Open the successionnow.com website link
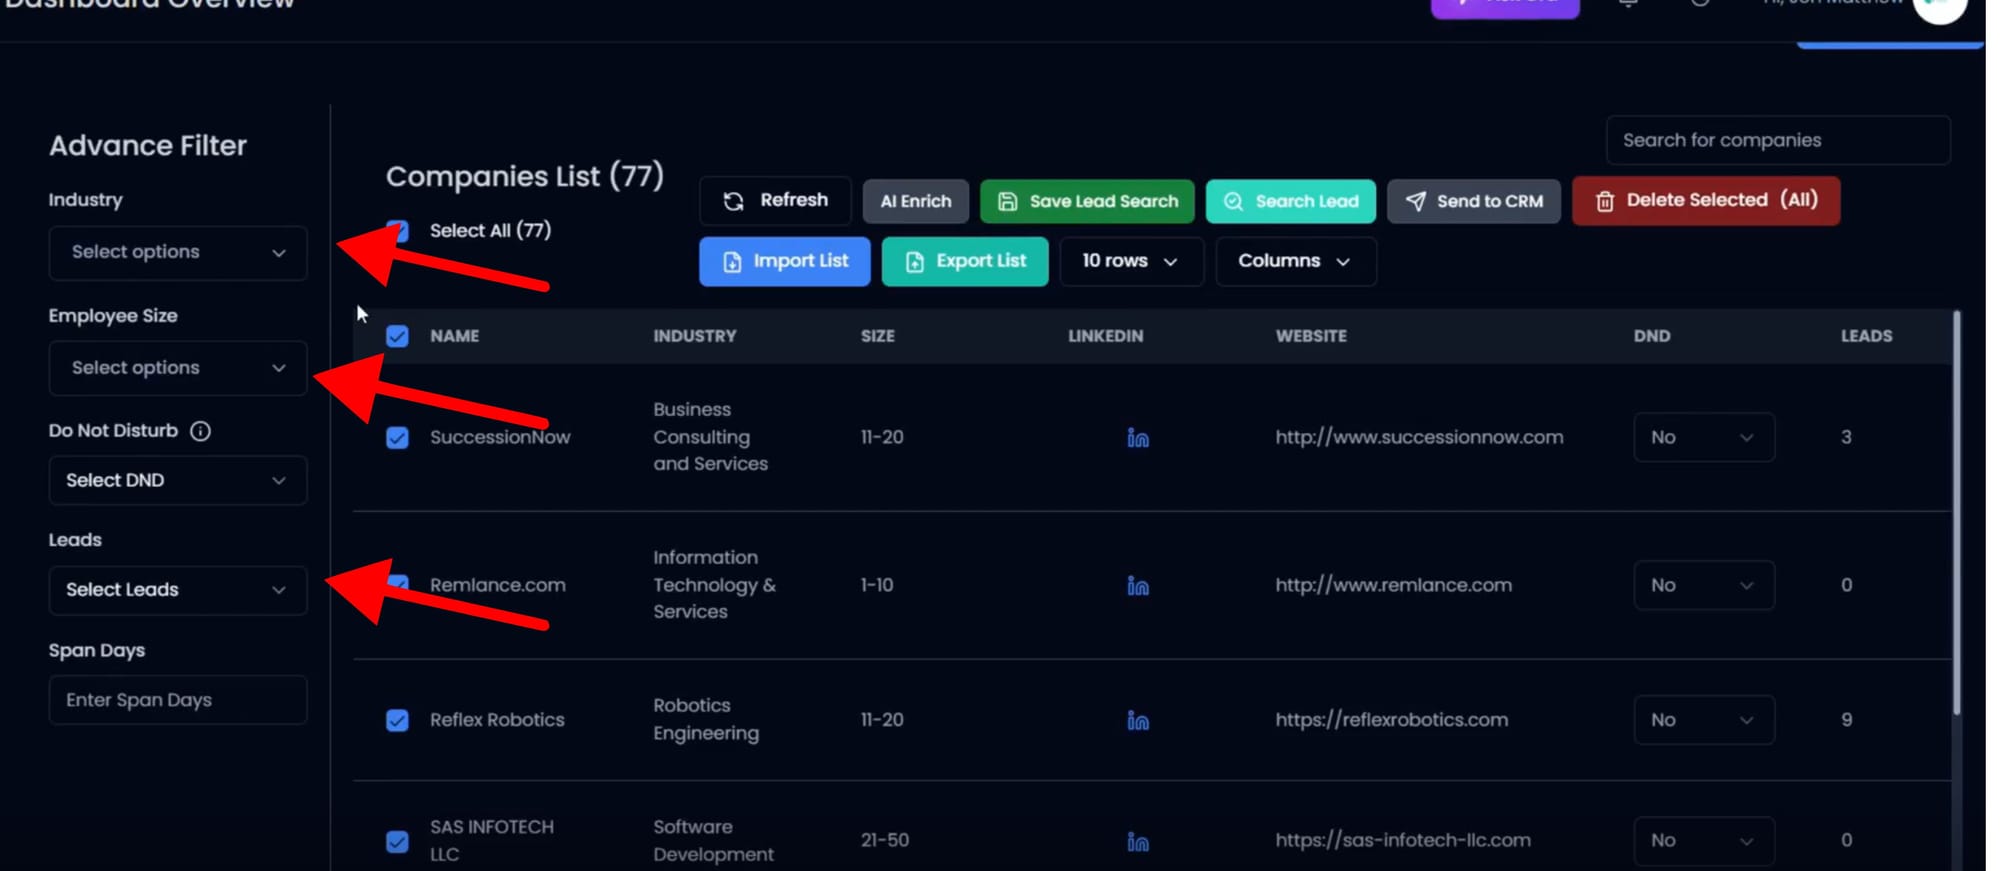Screen dimensions: 2000x871 1418,438
